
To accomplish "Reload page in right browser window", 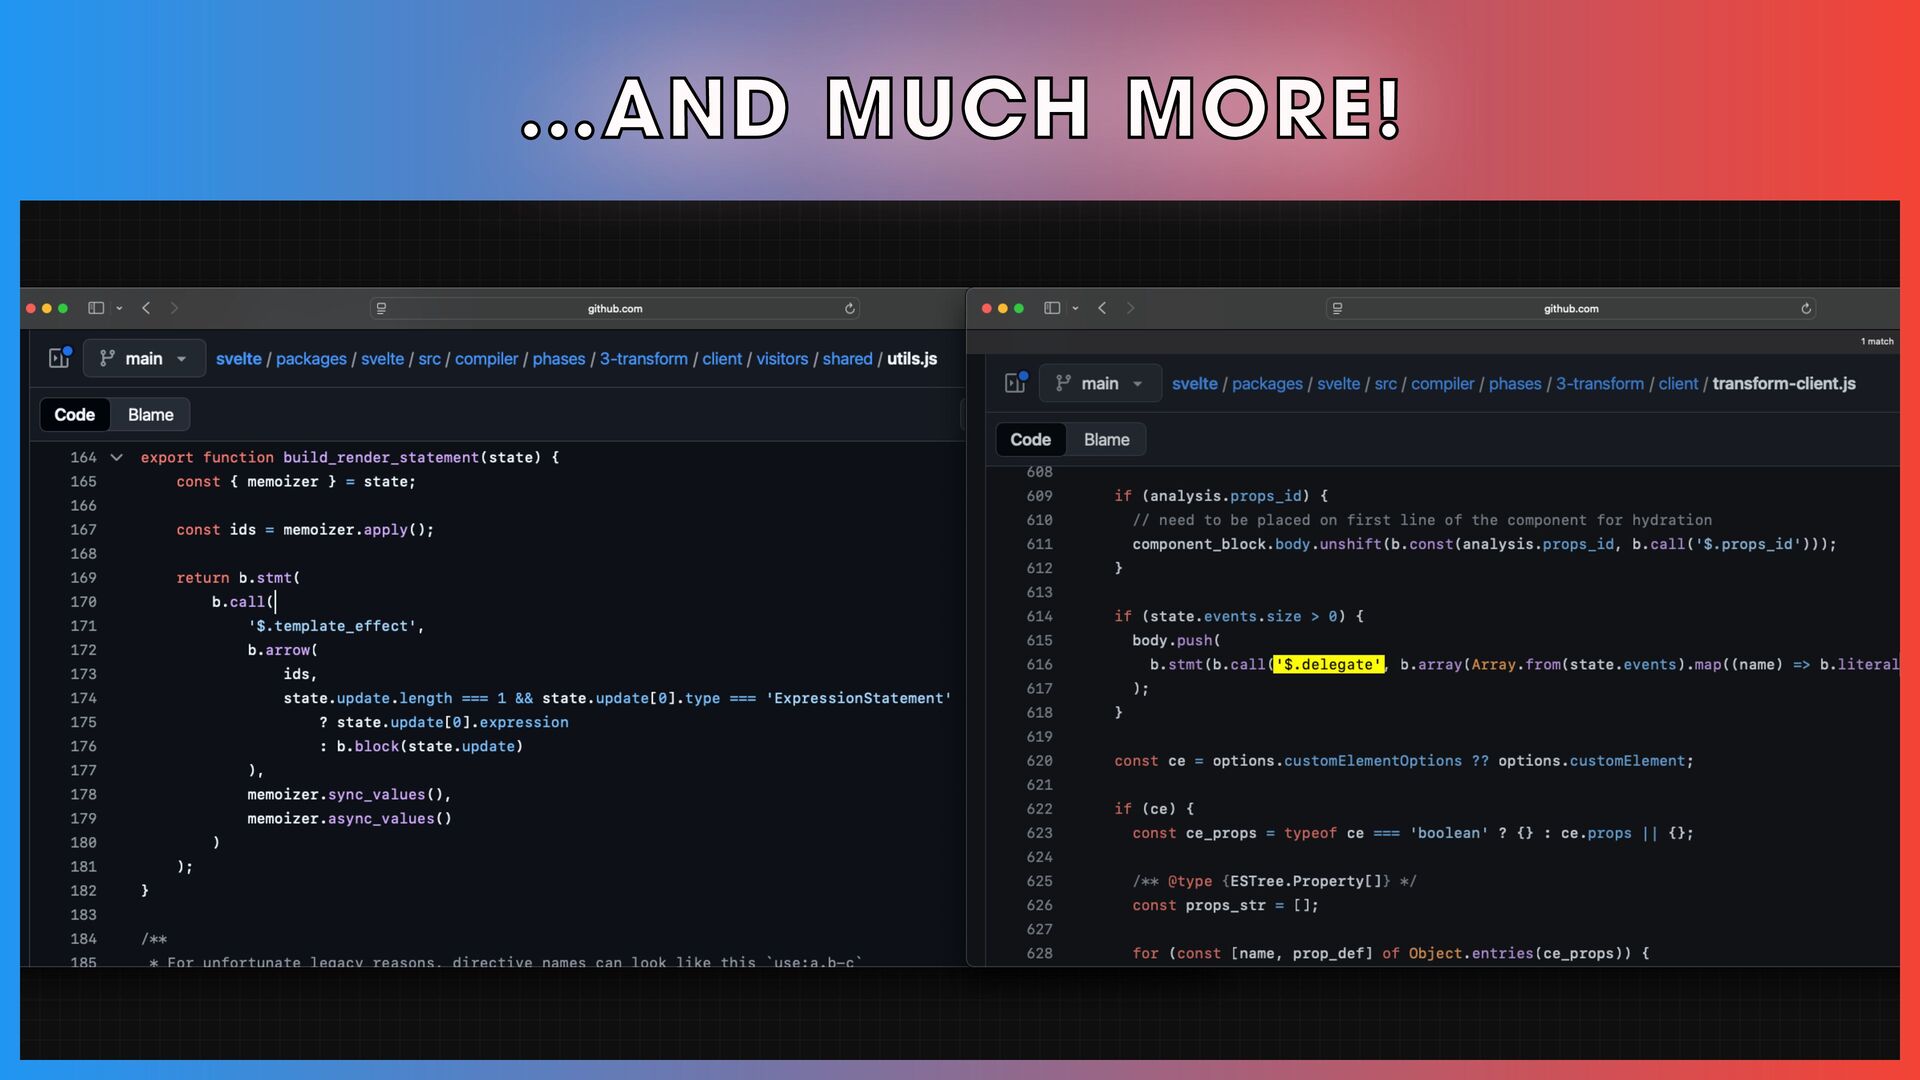I will pyautogui.click(x=1806, y=308).
